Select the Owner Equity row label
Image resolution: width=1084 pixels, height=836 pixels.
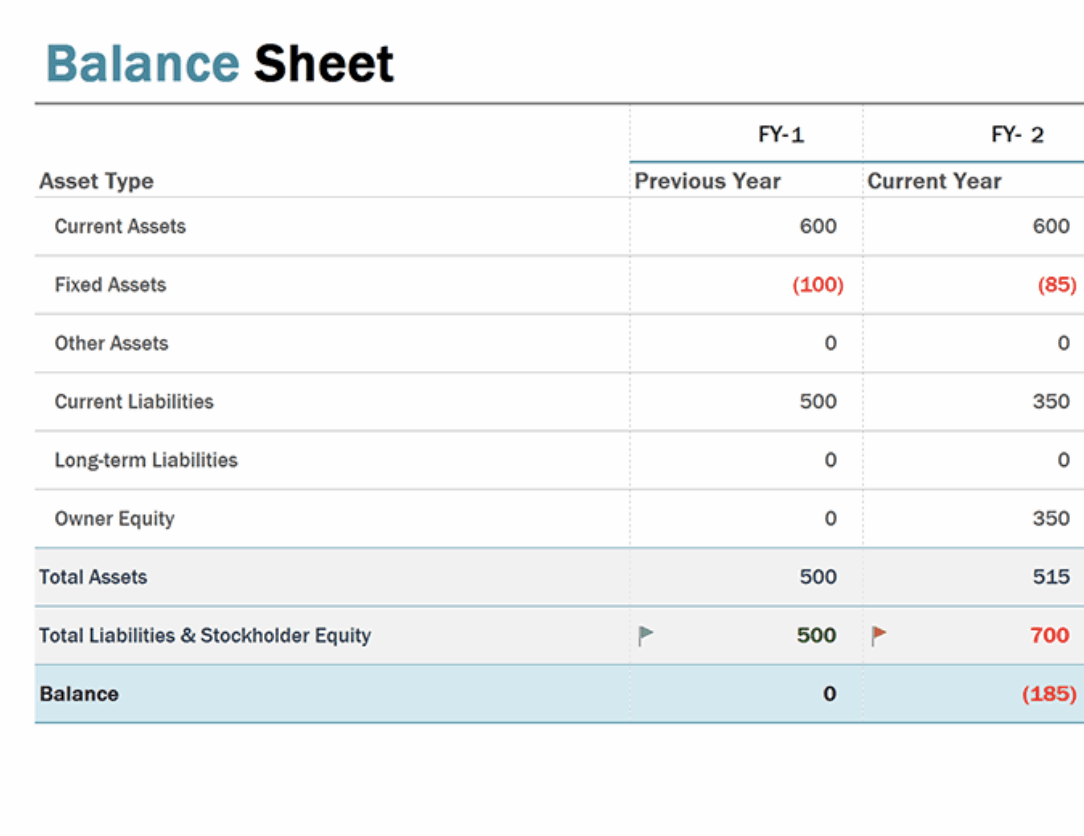tap(115, 519)
